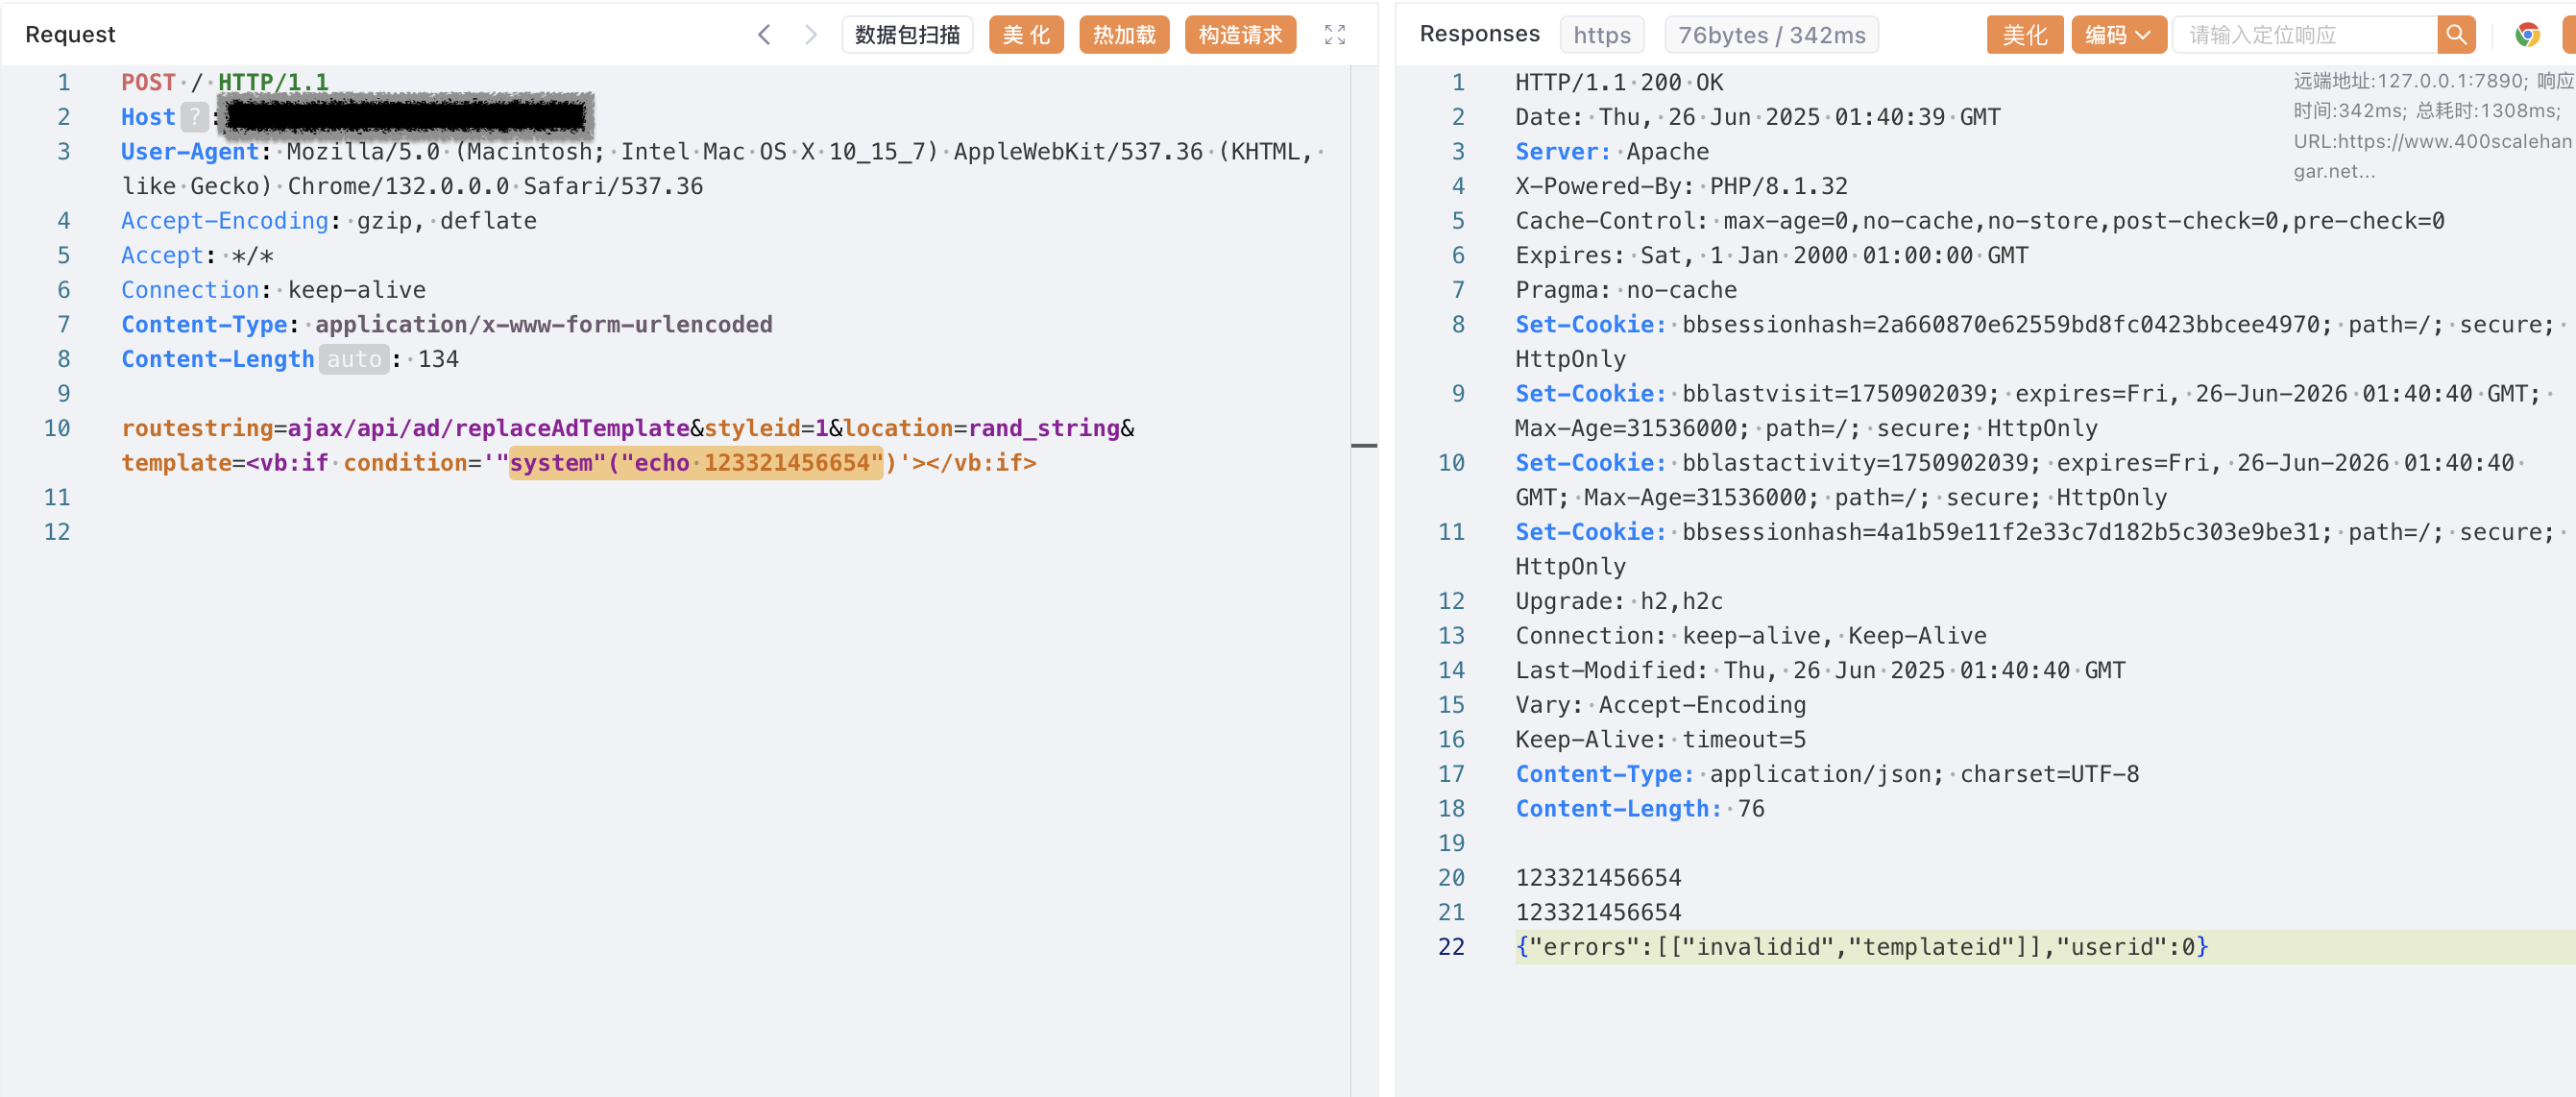The width and height of the screenshot is (2576, 1097).
Task: Focus the 请输入定位响应 search field
Action: (x=2303, y=35)
